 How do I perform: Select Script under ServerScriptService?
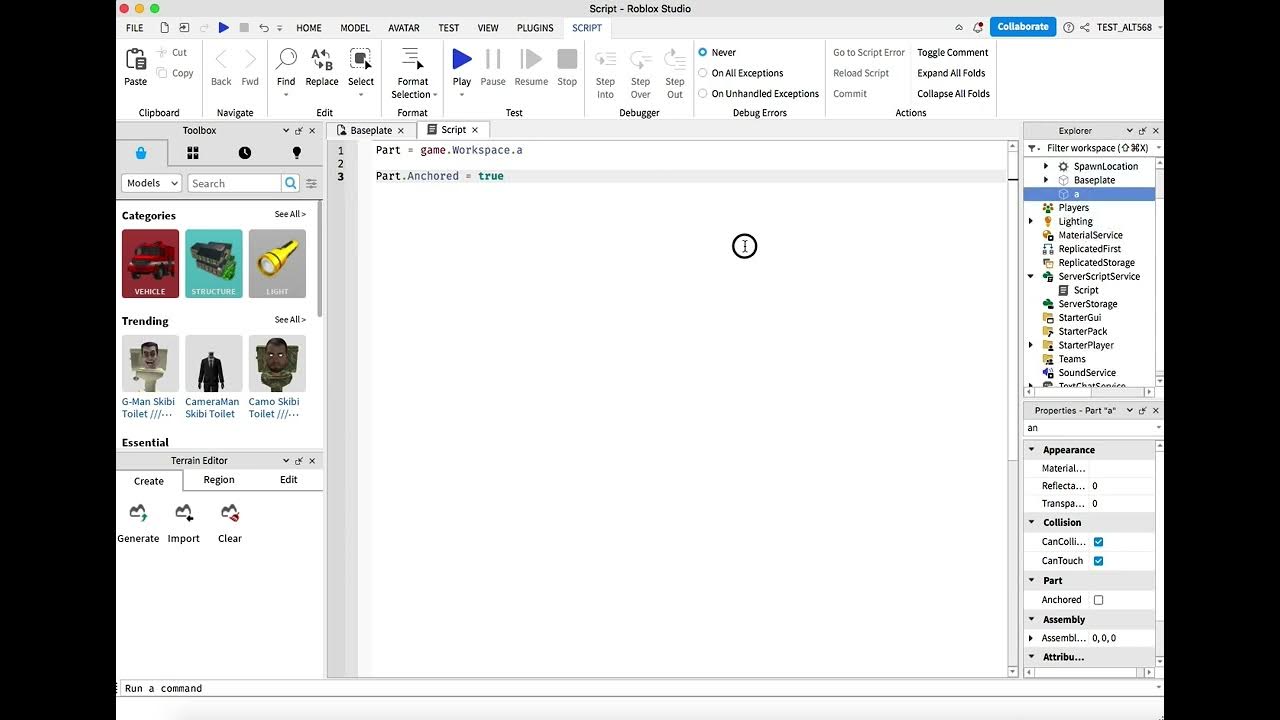(x=1085, y=290)
